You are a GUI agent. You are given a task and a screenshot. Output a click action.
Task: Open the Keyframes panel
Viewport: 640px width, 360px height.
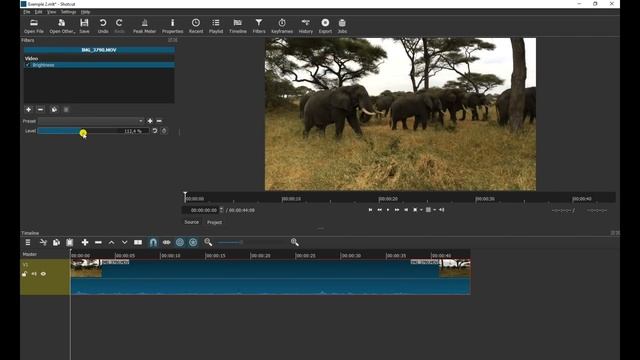(x=282, y=26)
